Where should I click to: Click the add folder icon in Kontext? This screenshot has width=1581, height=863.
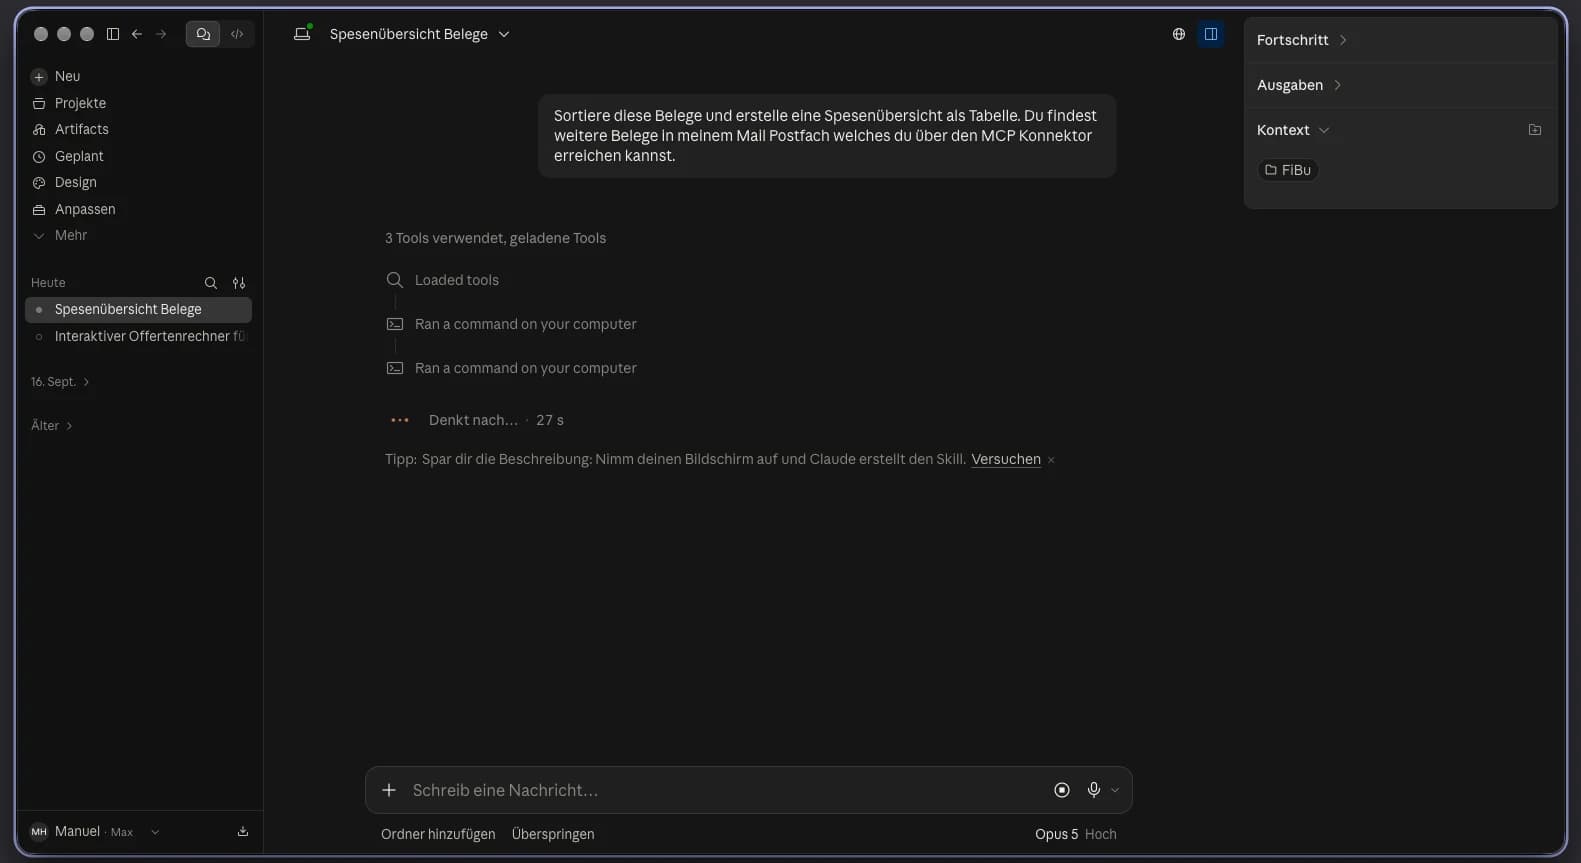(x=1535, y=130)
